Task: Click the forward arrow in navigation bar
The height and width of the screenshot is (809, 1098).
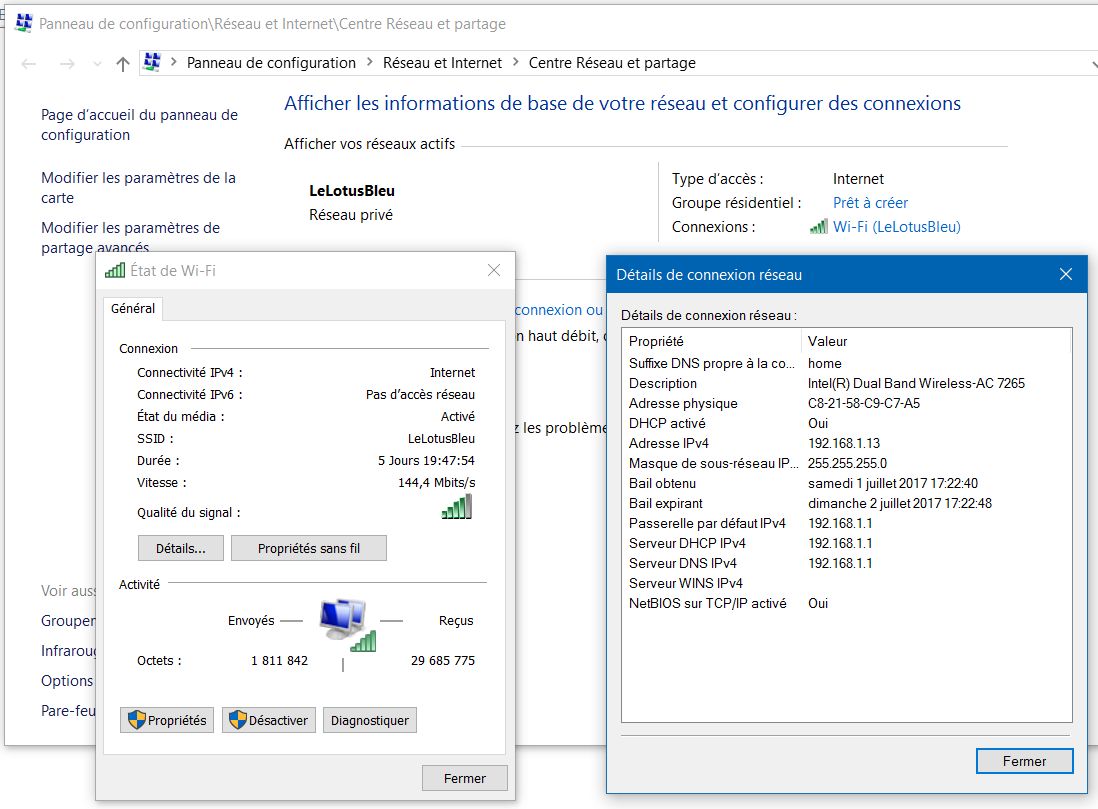Action: pos(67,64)
